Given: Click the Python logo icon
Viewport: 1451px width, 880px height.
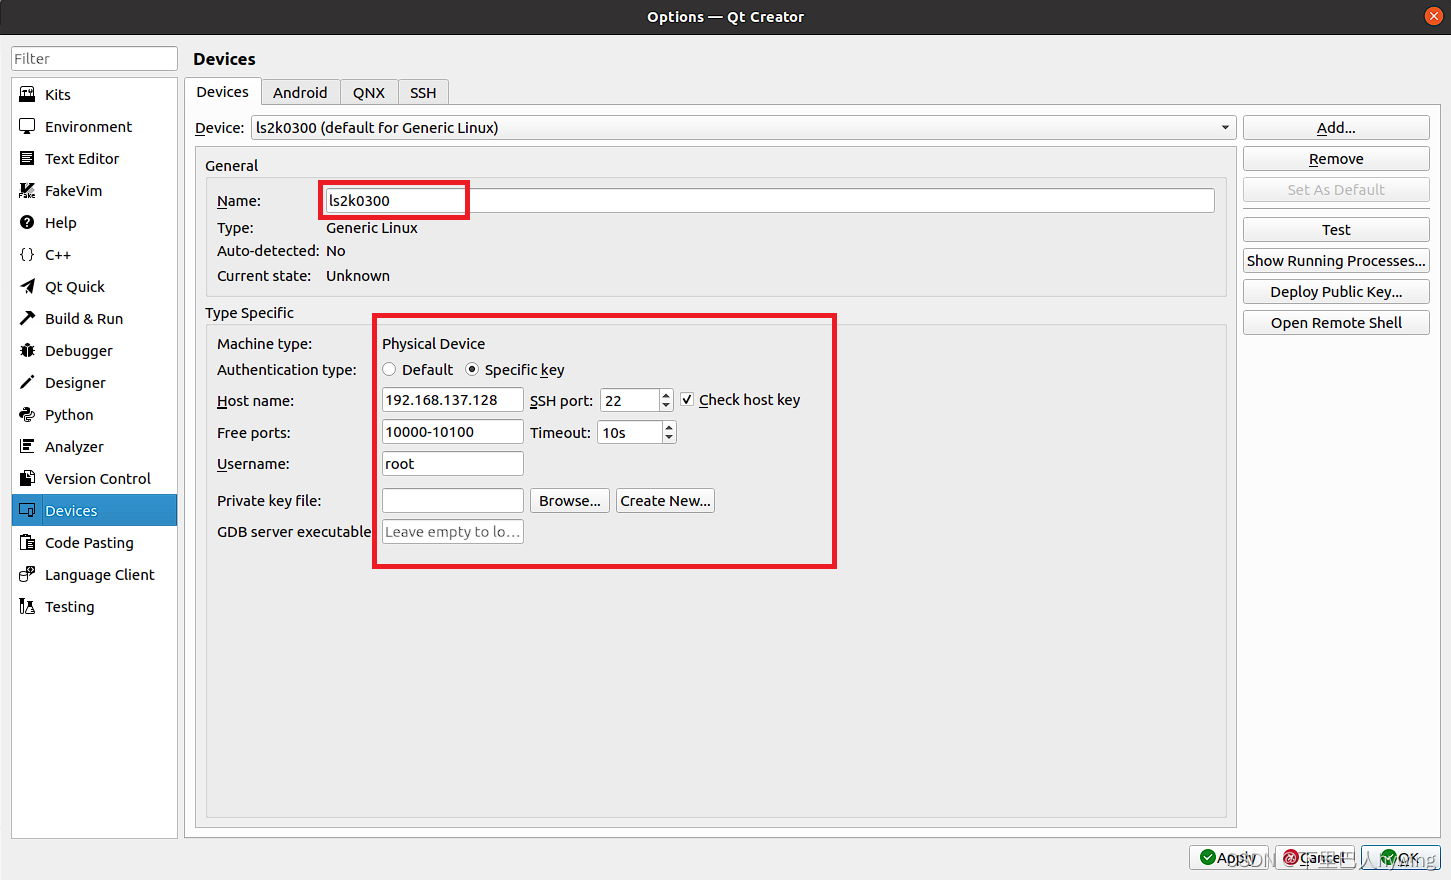Looking at the screenshot, I should pyautogui.click(x=27, y=414).
